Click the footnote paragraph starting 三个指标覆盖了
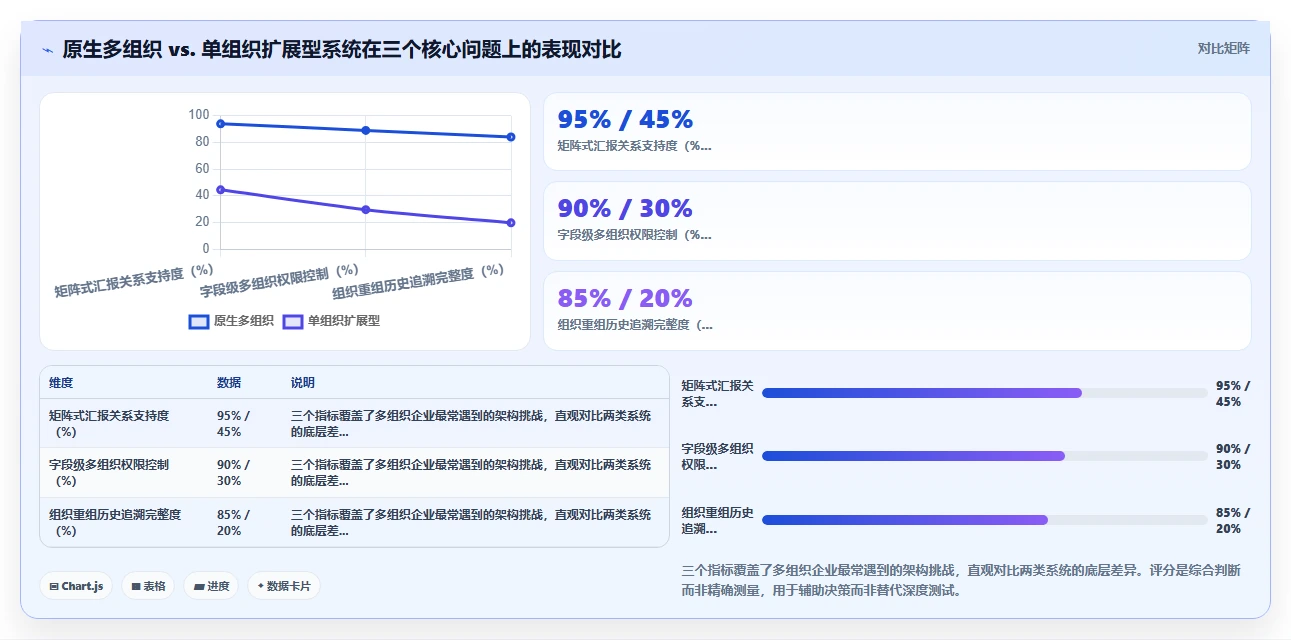 pyautogui.click(x=961, y=580)
